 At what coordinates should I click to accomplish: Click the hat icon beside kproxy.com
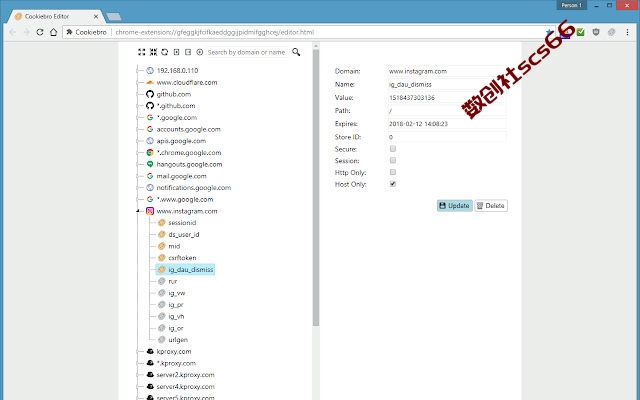tap(150, 351)
